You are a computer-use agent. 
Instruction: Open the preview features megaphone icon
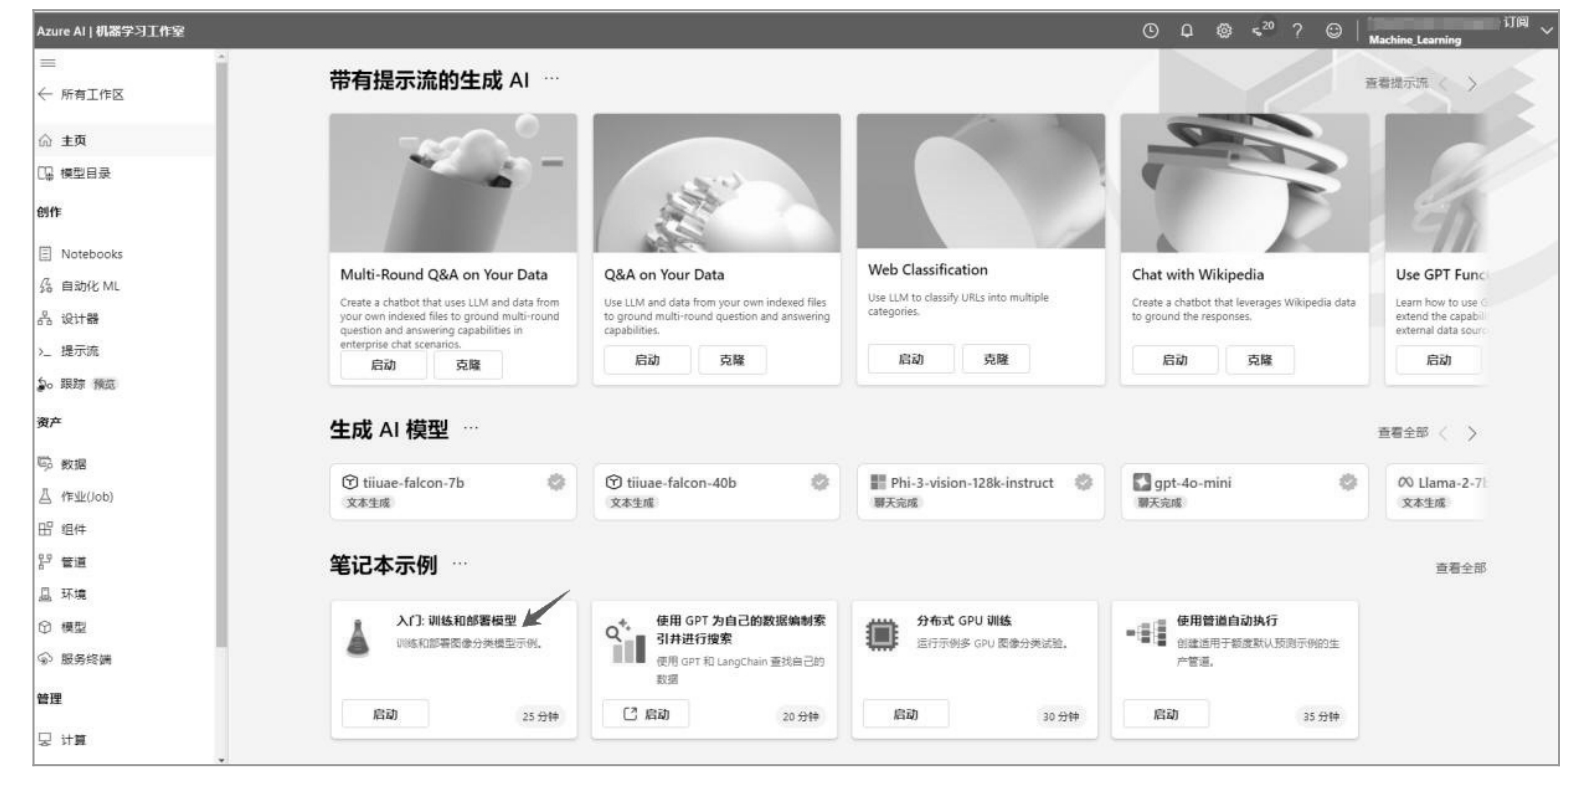pos(1263,30)
